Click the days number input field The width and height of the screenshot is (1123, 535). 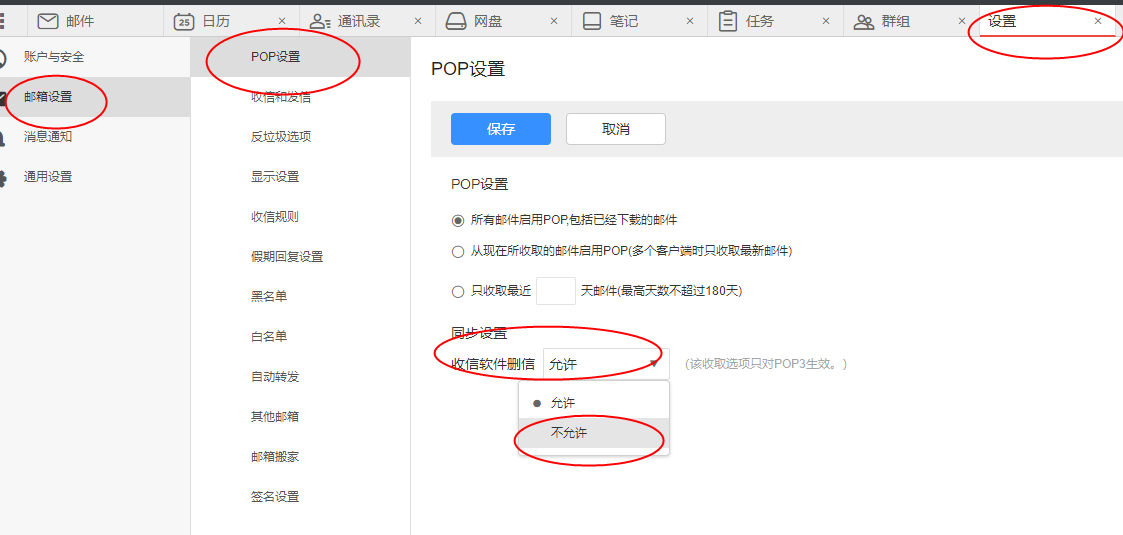coord(555,291)
